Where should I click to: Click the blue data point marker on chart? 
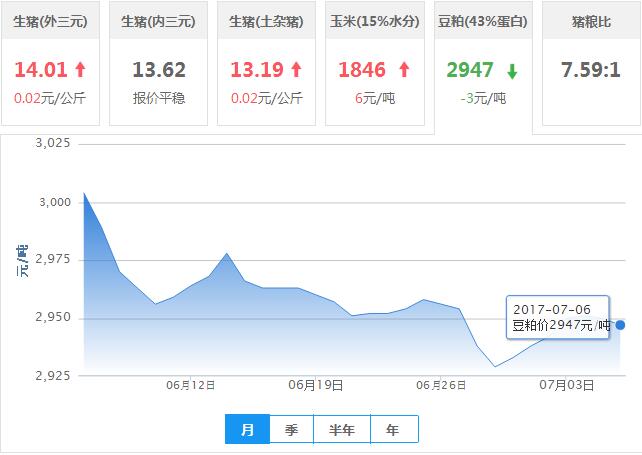tap(620, 325)
